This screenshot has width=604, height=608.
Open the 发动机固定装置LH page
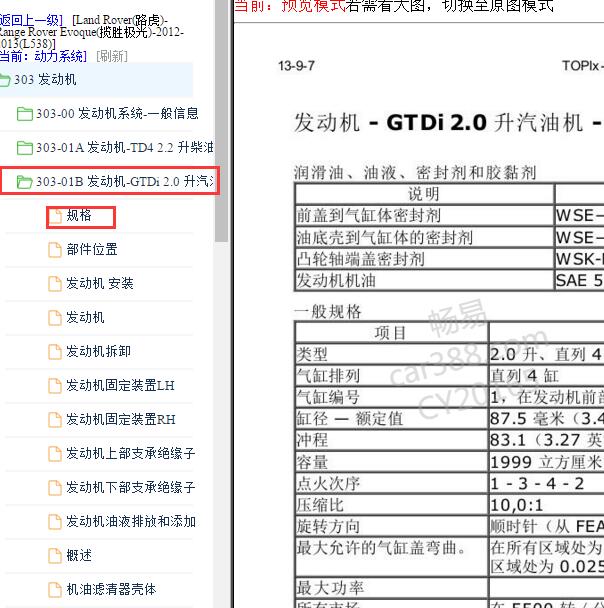click(x=120, y=385)
